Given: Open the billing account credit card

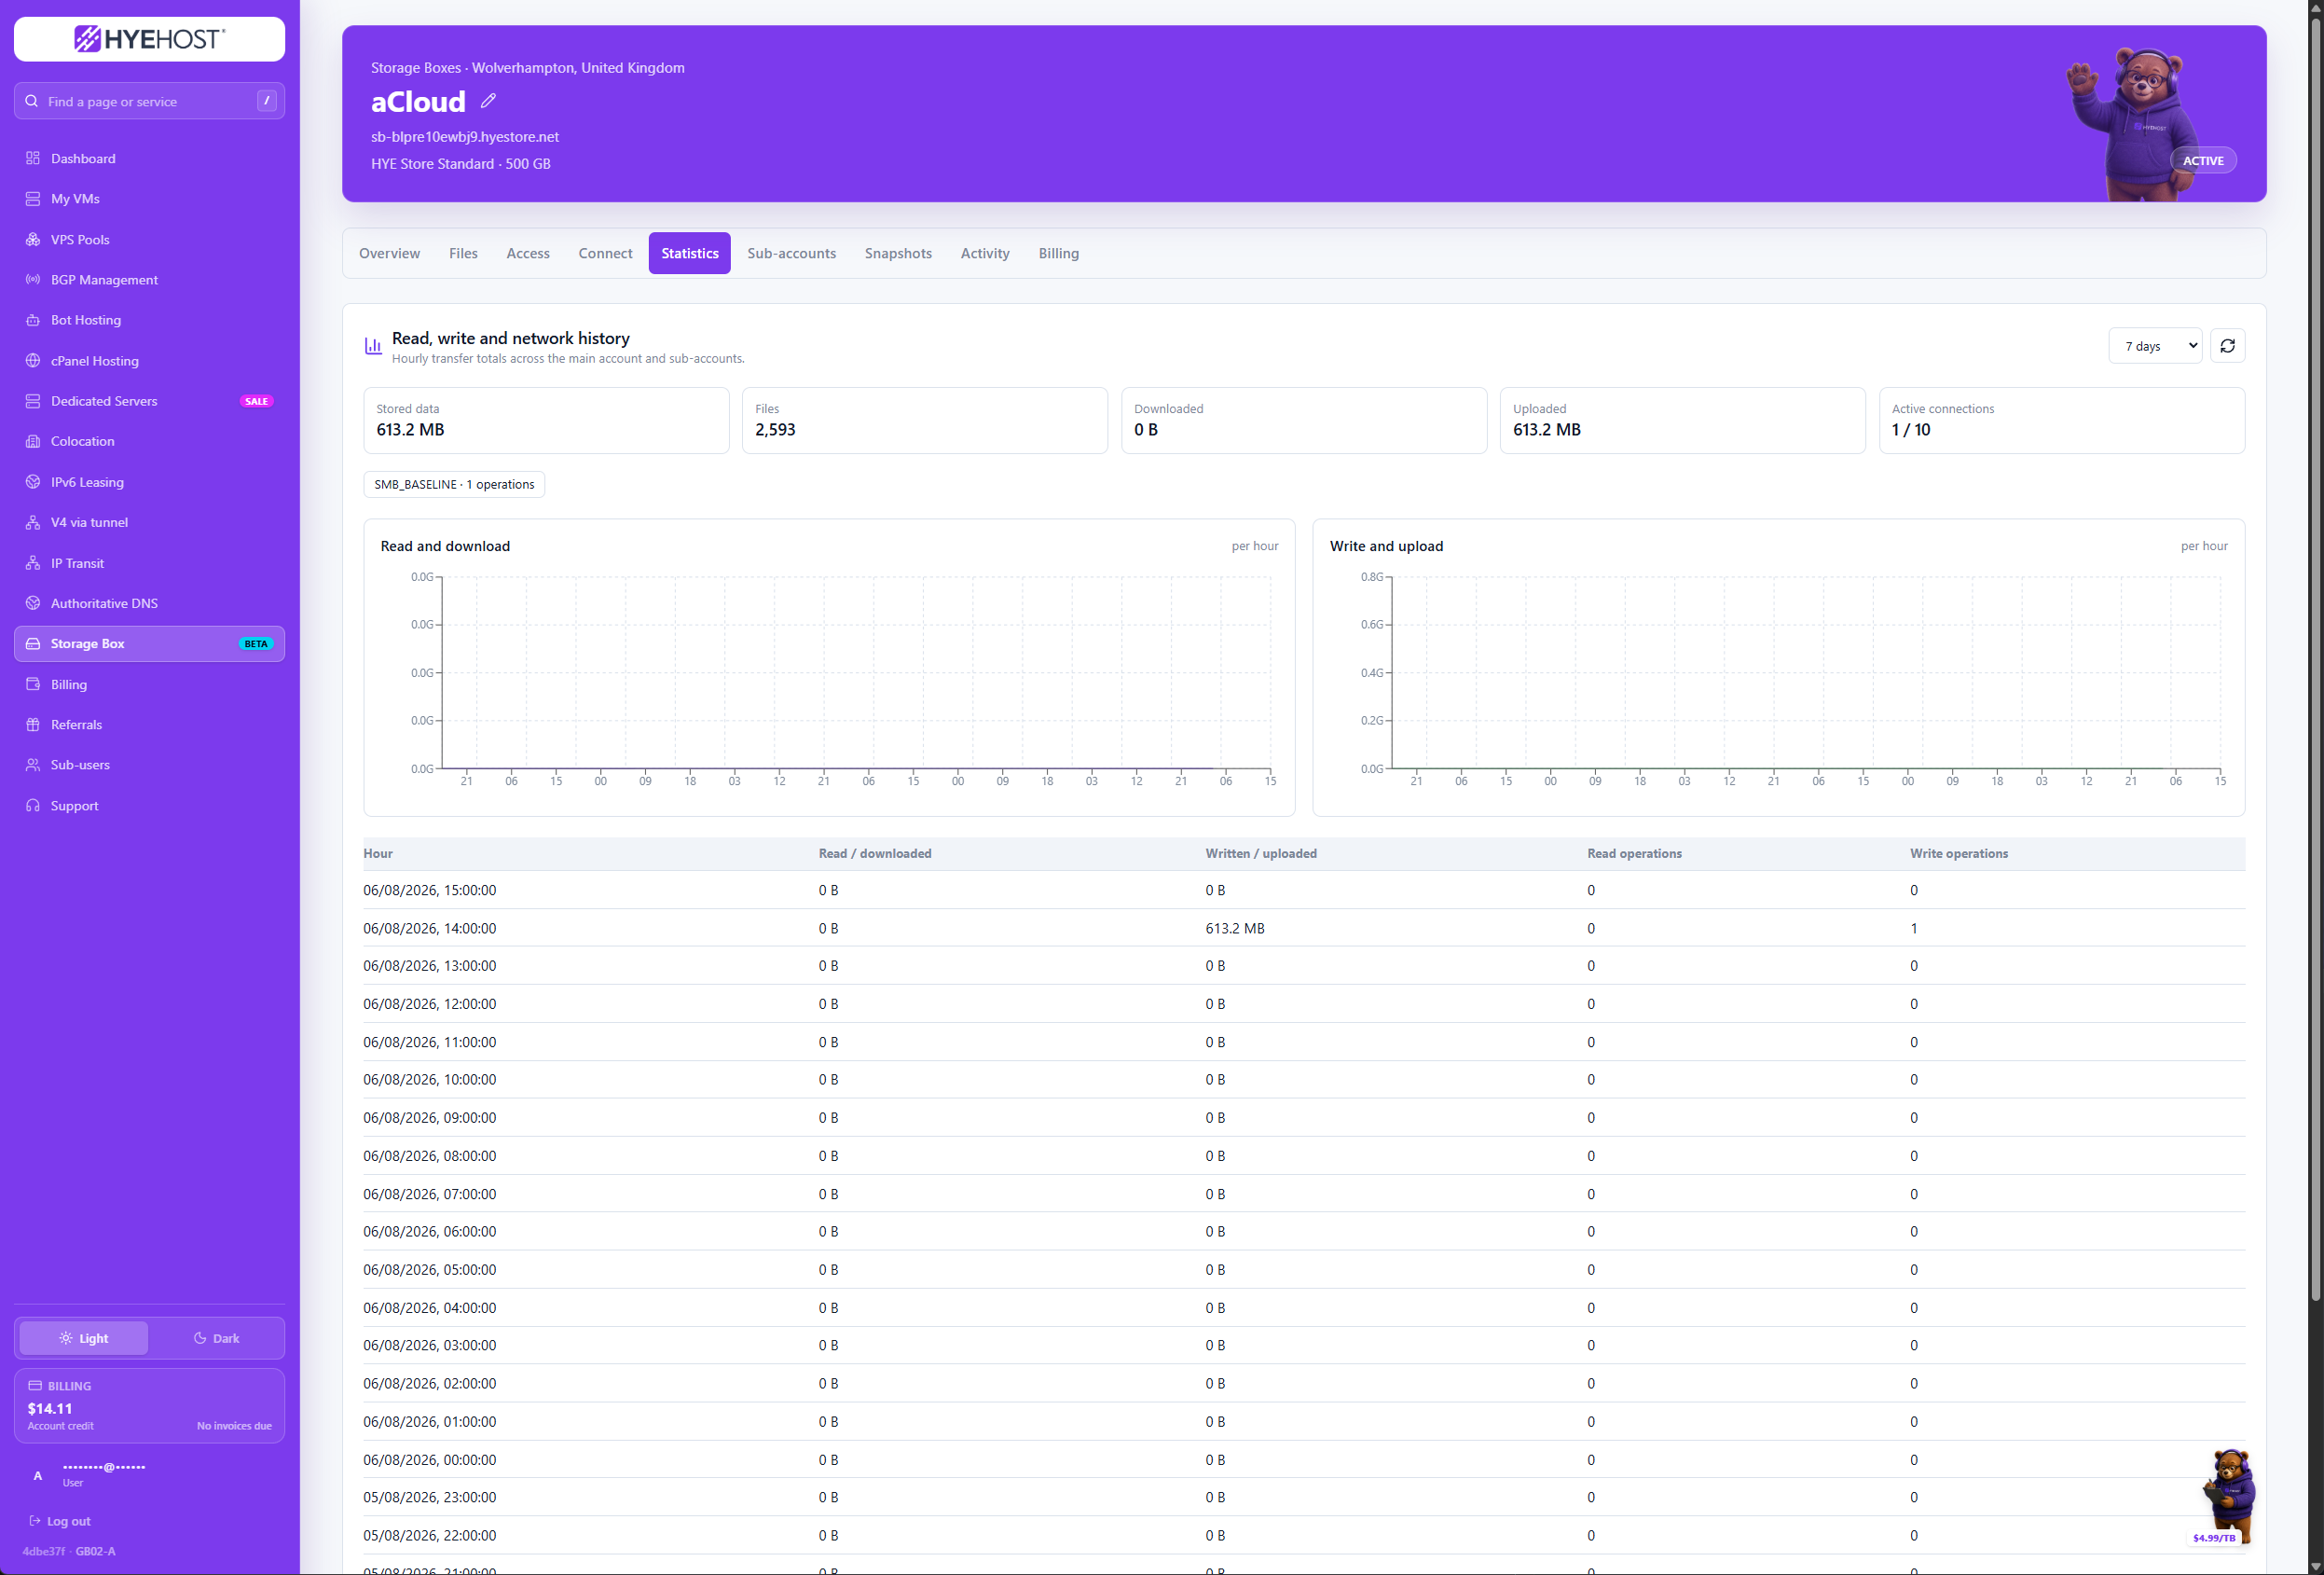Looking at the screenshot, I should [149, 1405].
